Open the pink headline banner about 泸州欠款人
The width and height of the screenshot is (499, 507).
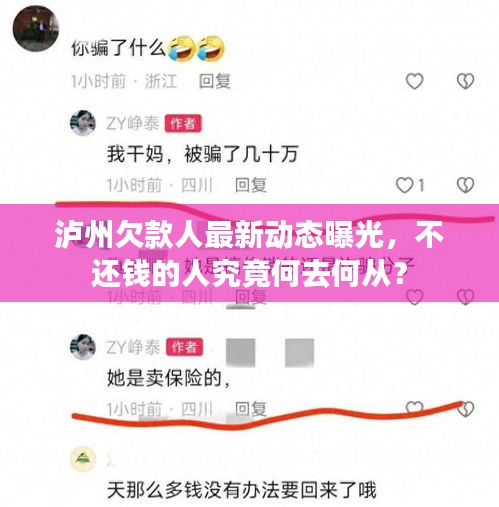coord(249,253)
